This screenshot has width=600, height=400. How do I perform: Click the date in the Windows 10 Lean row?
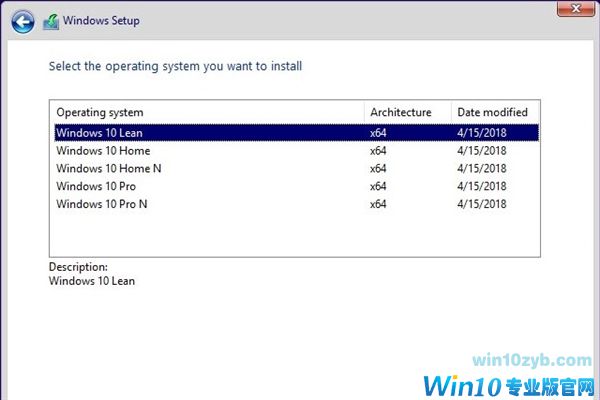point(482,133)
